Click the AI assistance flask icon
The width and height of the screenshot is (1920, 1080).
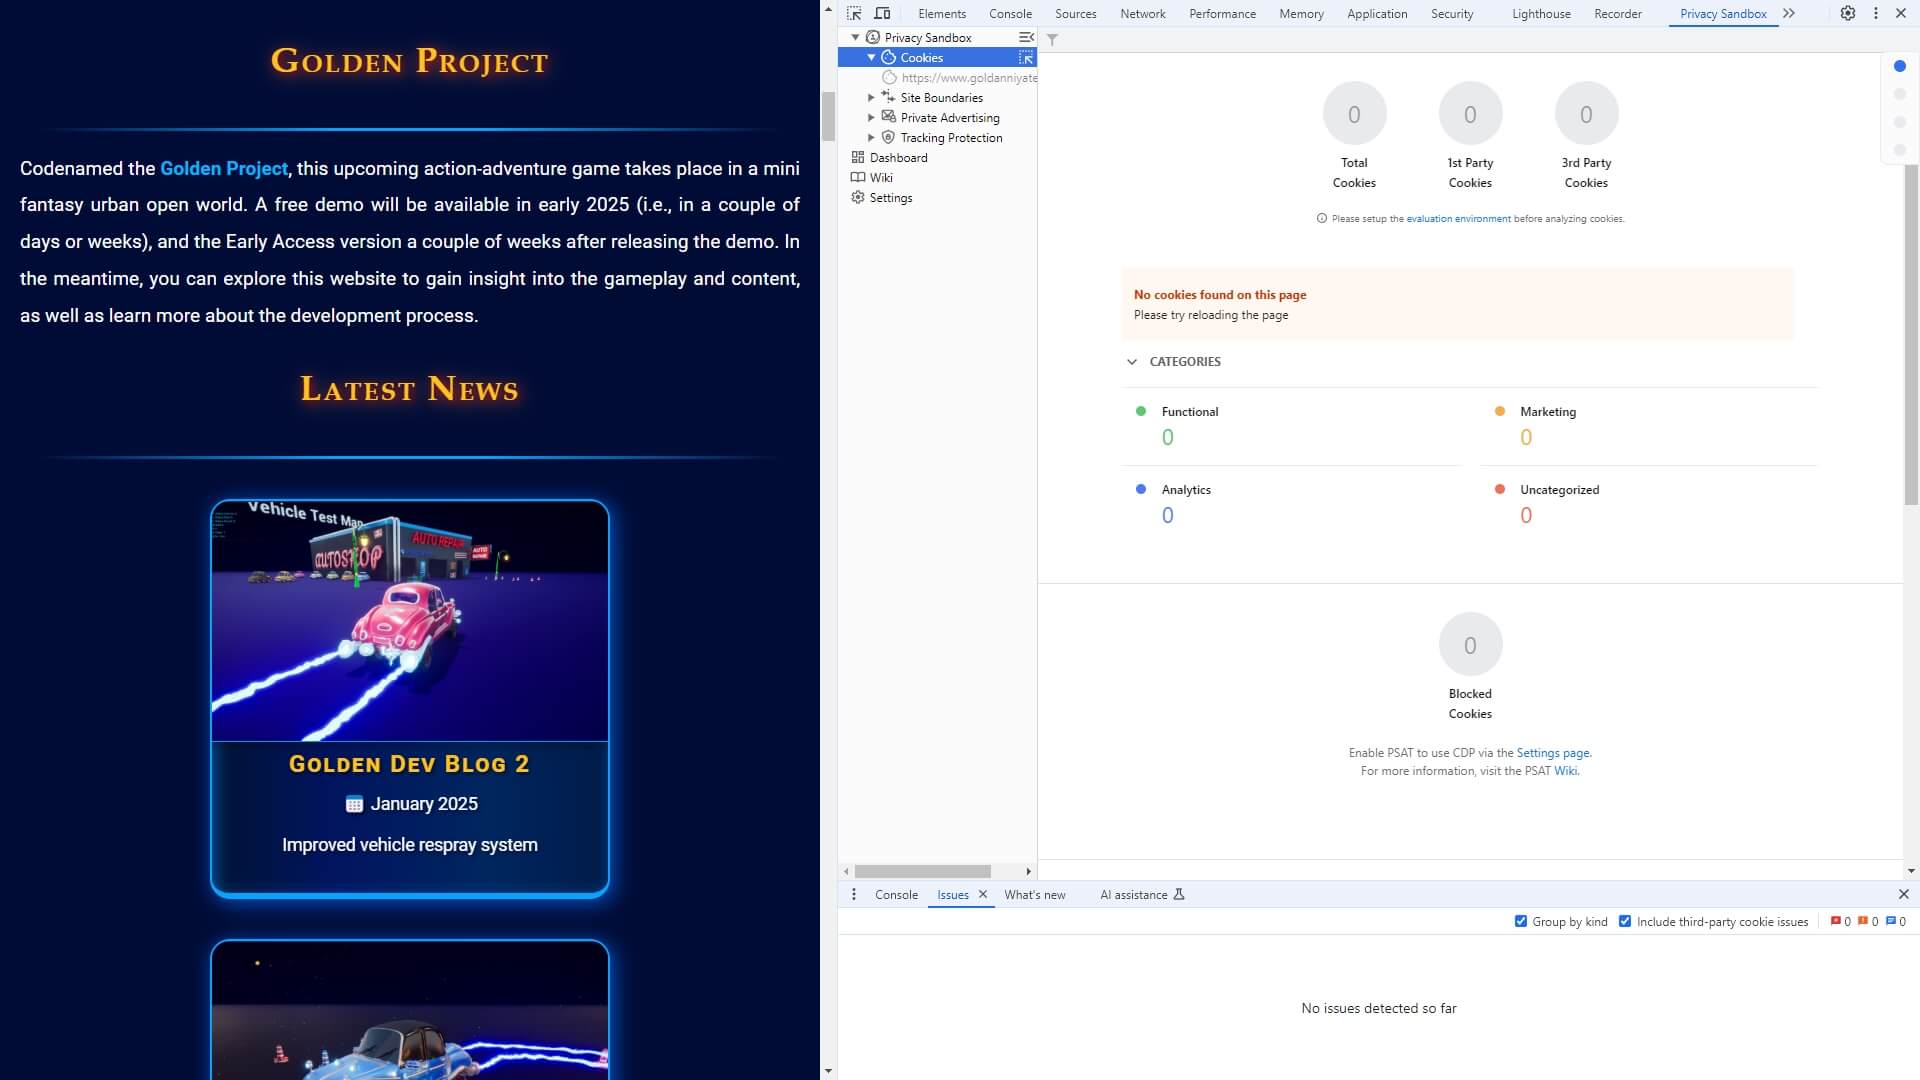[1180, 894]
